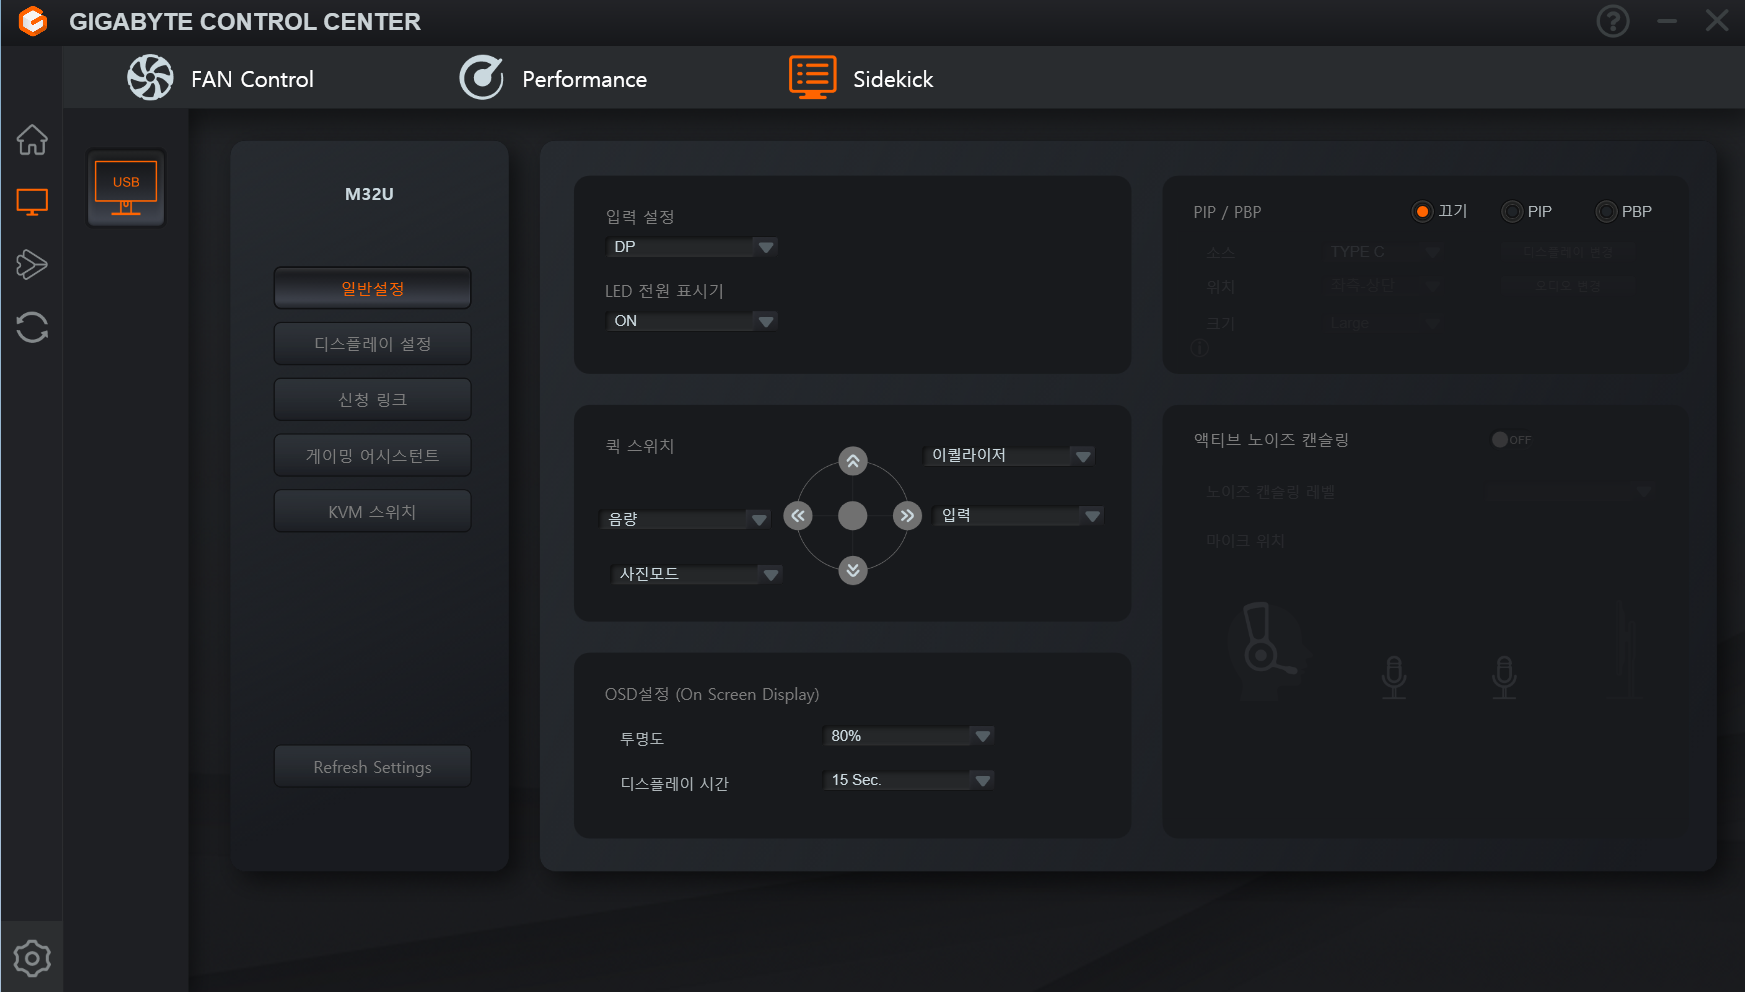Viewport: 1745px width, 992px height.
Task: Open the 게이밍 어시스턴트 section
Action: pyautogui.click(x=373, y=456)
